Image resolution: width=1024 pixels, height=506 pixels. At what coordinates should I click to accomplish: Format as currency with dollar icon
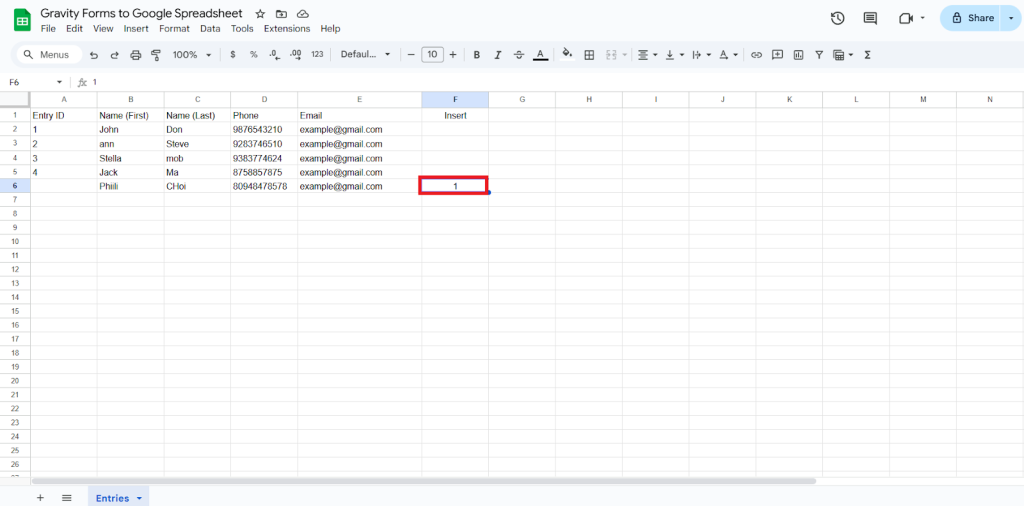pos(233,55)
